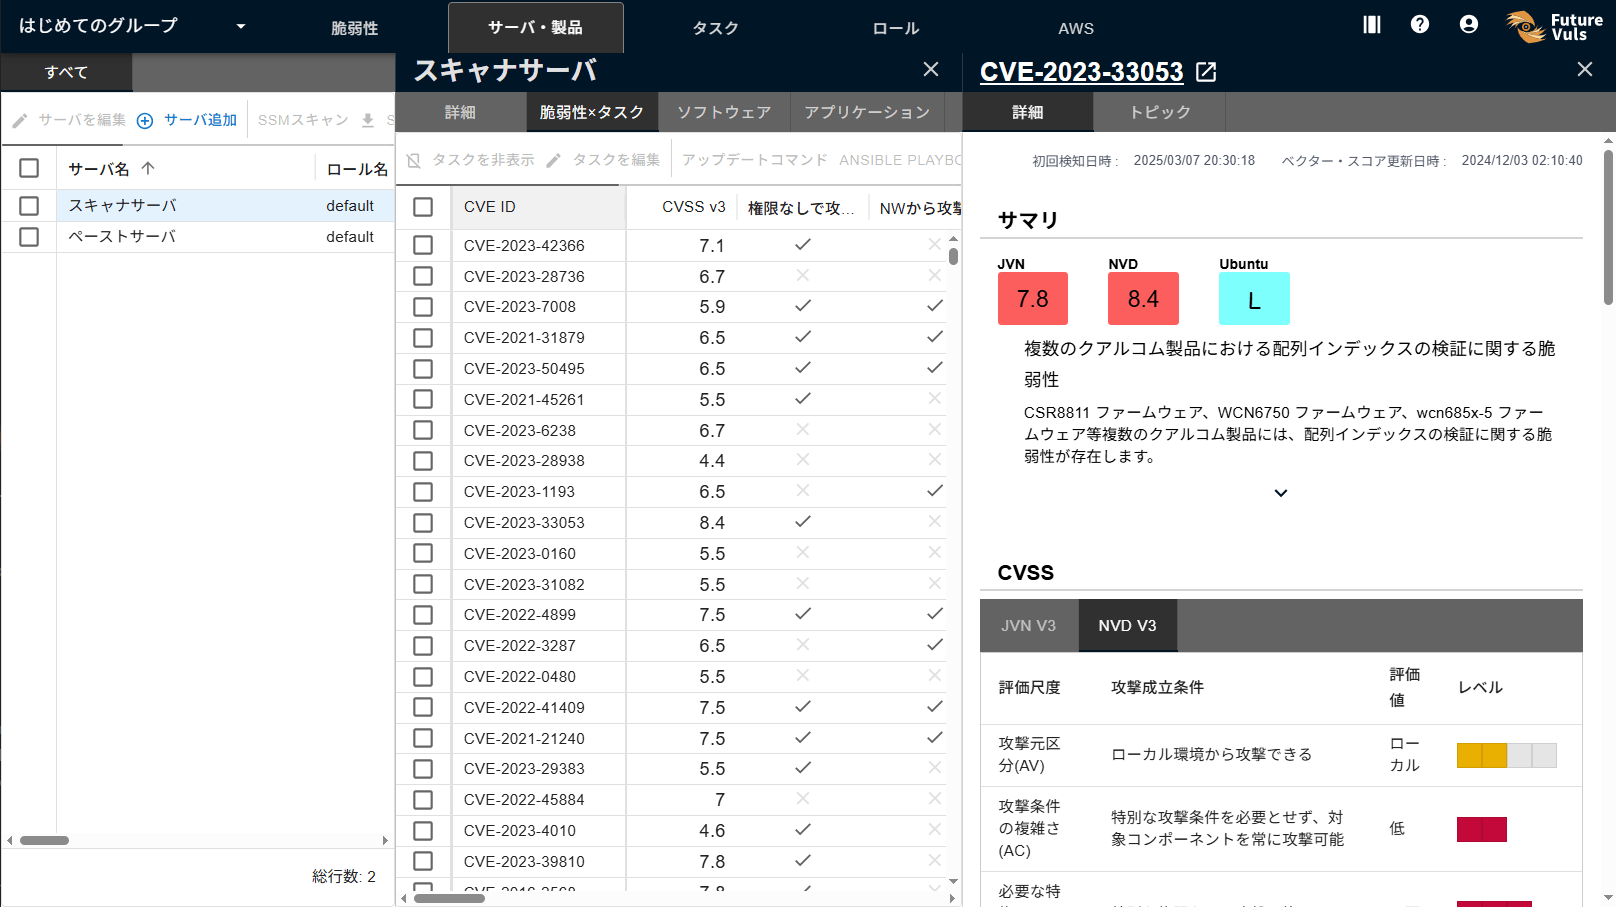Open the ロール top menu

tap(896, 28)
